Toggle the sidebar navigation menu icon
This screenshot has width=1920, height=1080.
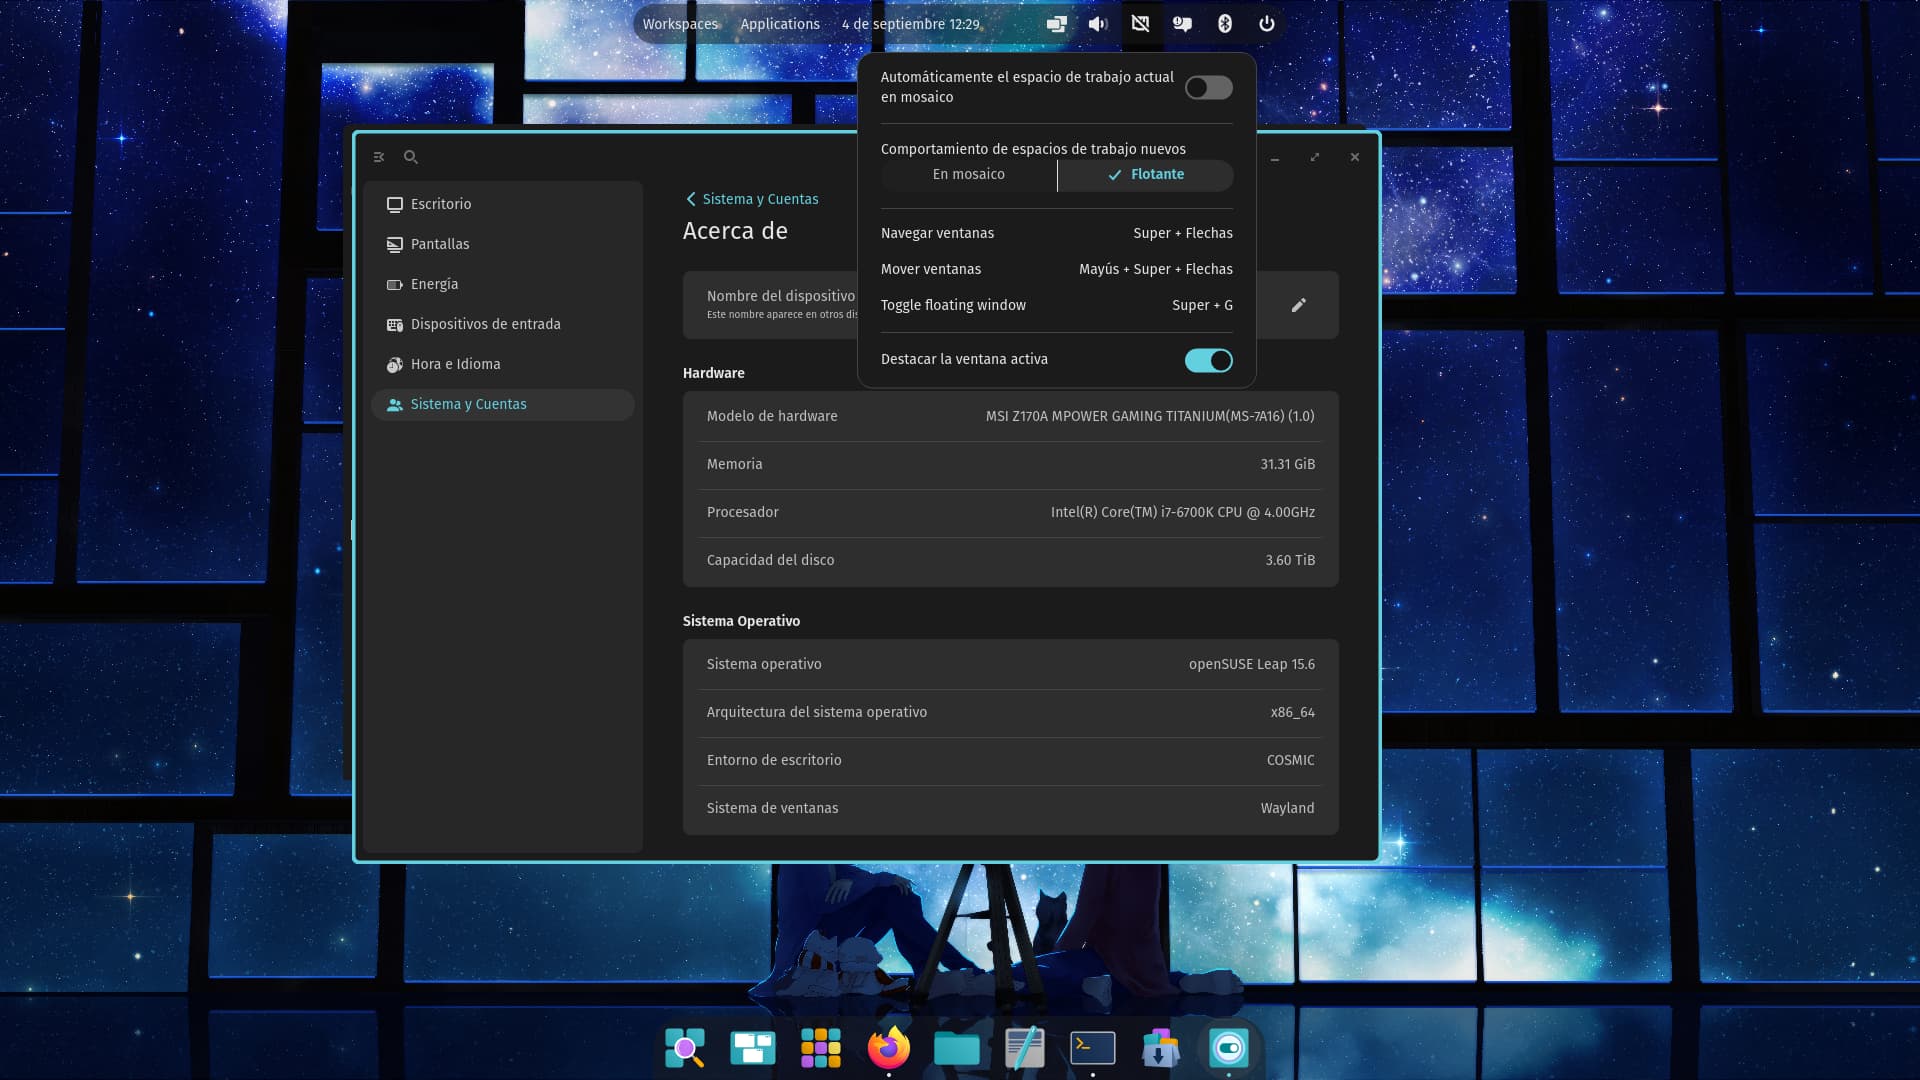[379, 157]
